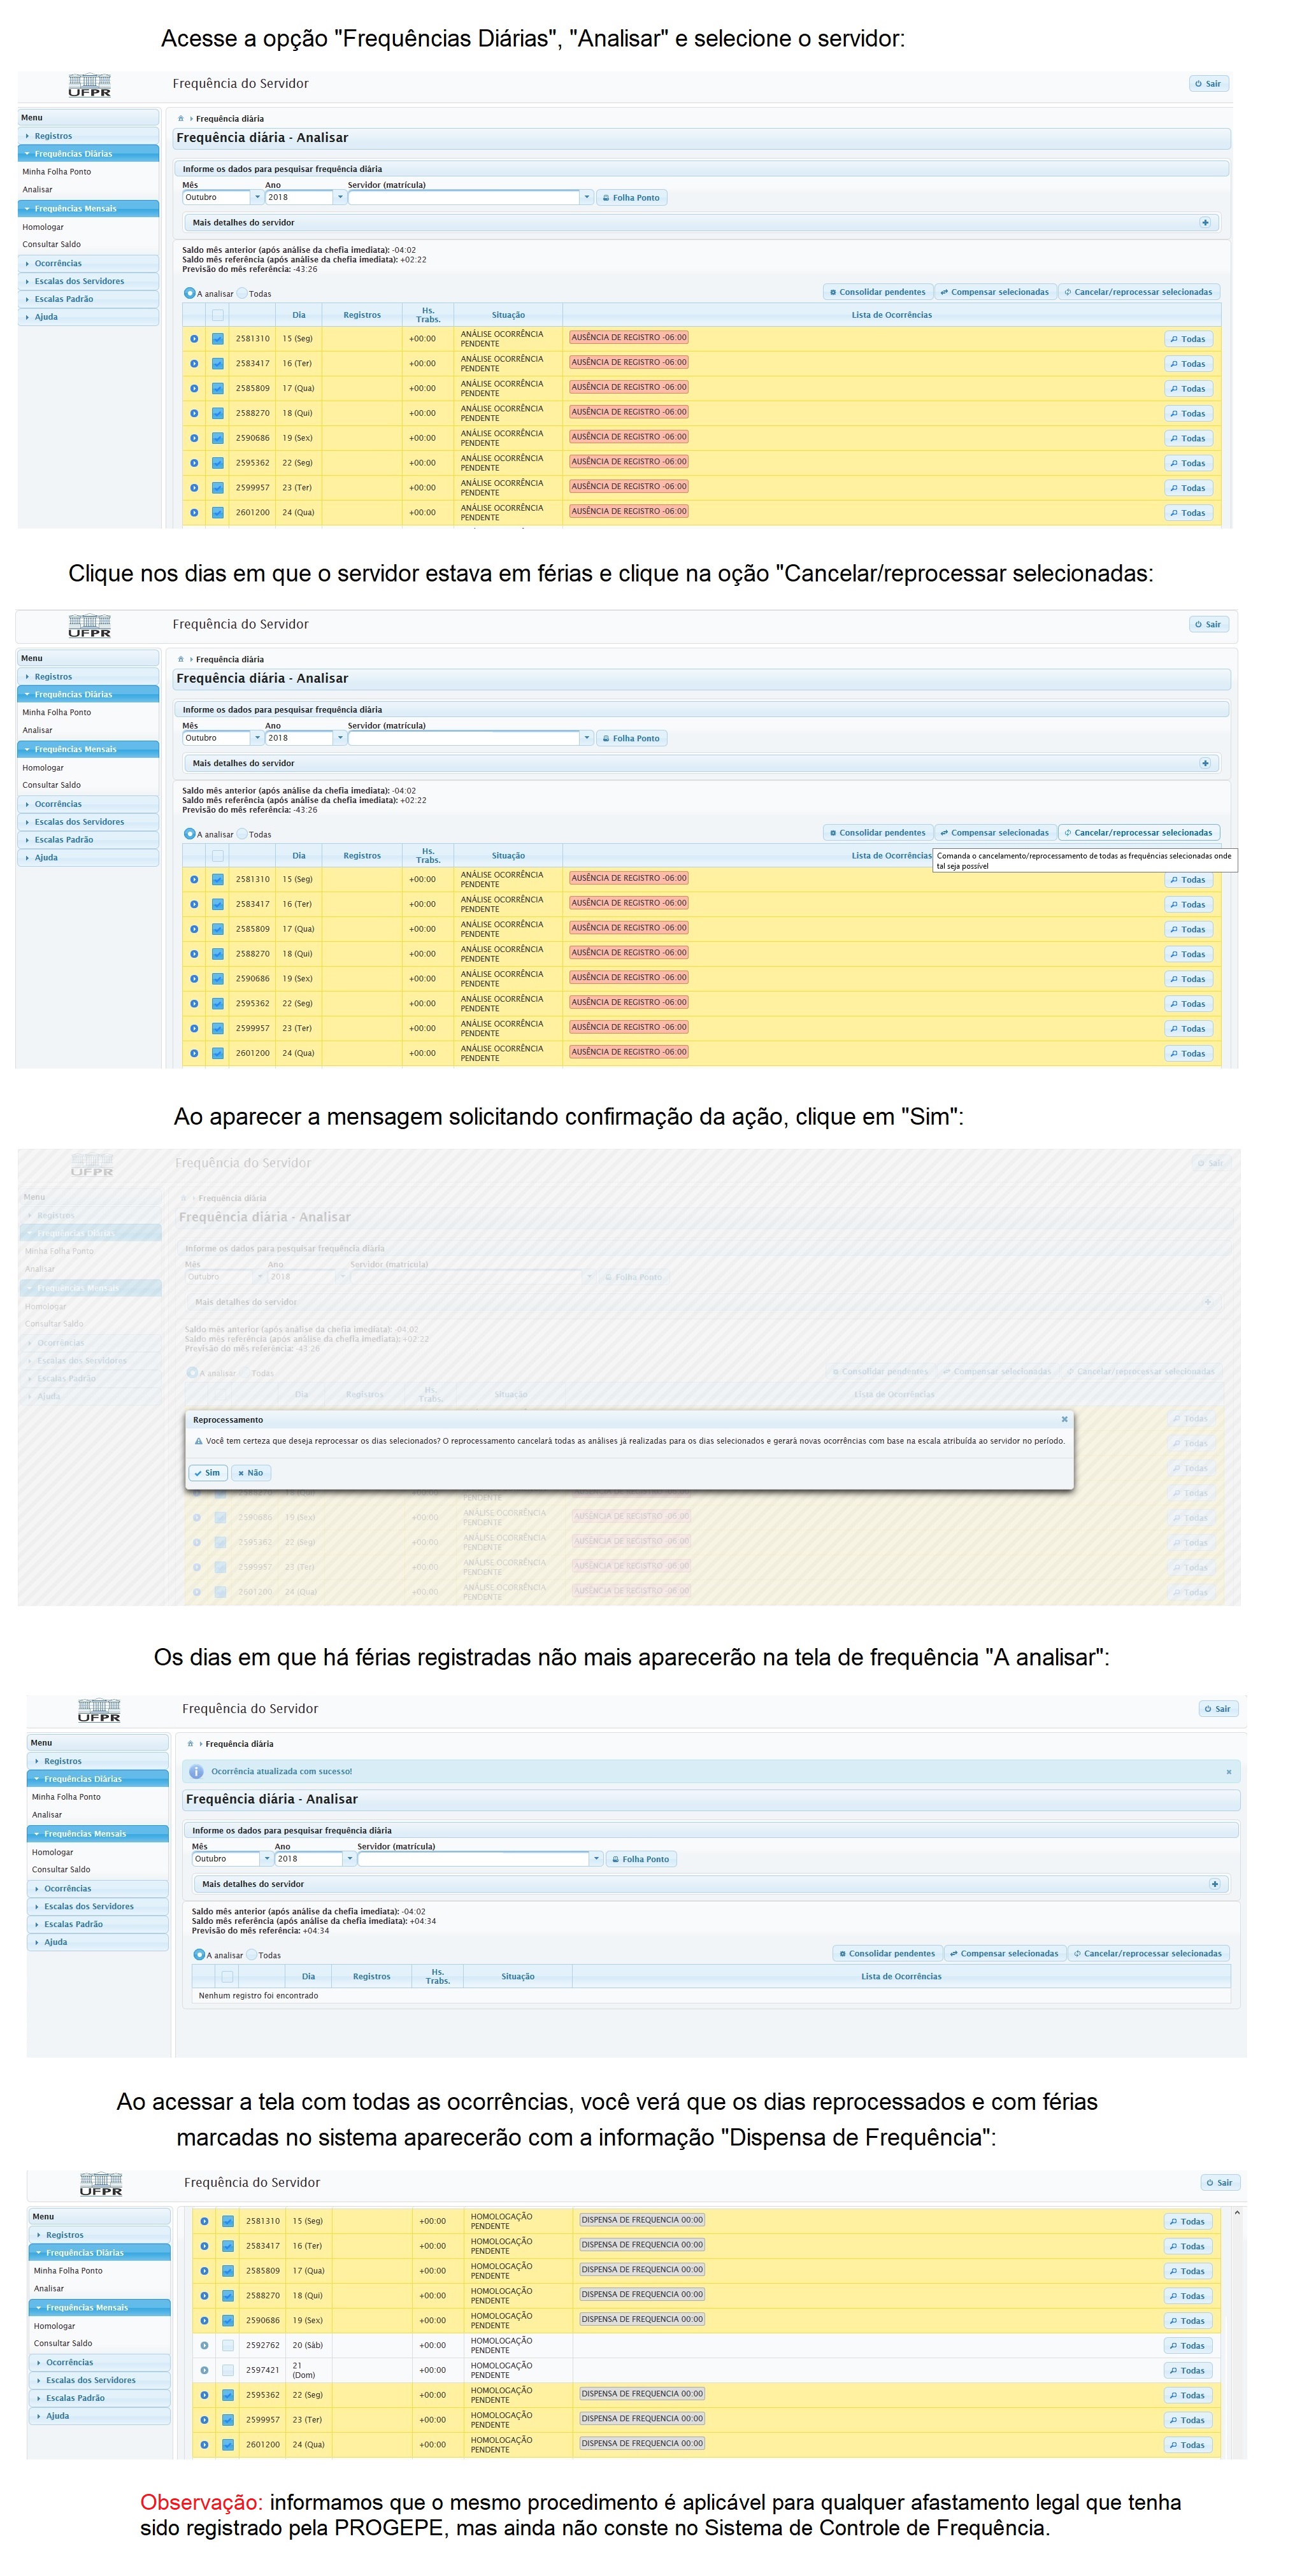Click Compensar selecionadas on the success screen

pyautogui.click(x=1005, y=1953)
